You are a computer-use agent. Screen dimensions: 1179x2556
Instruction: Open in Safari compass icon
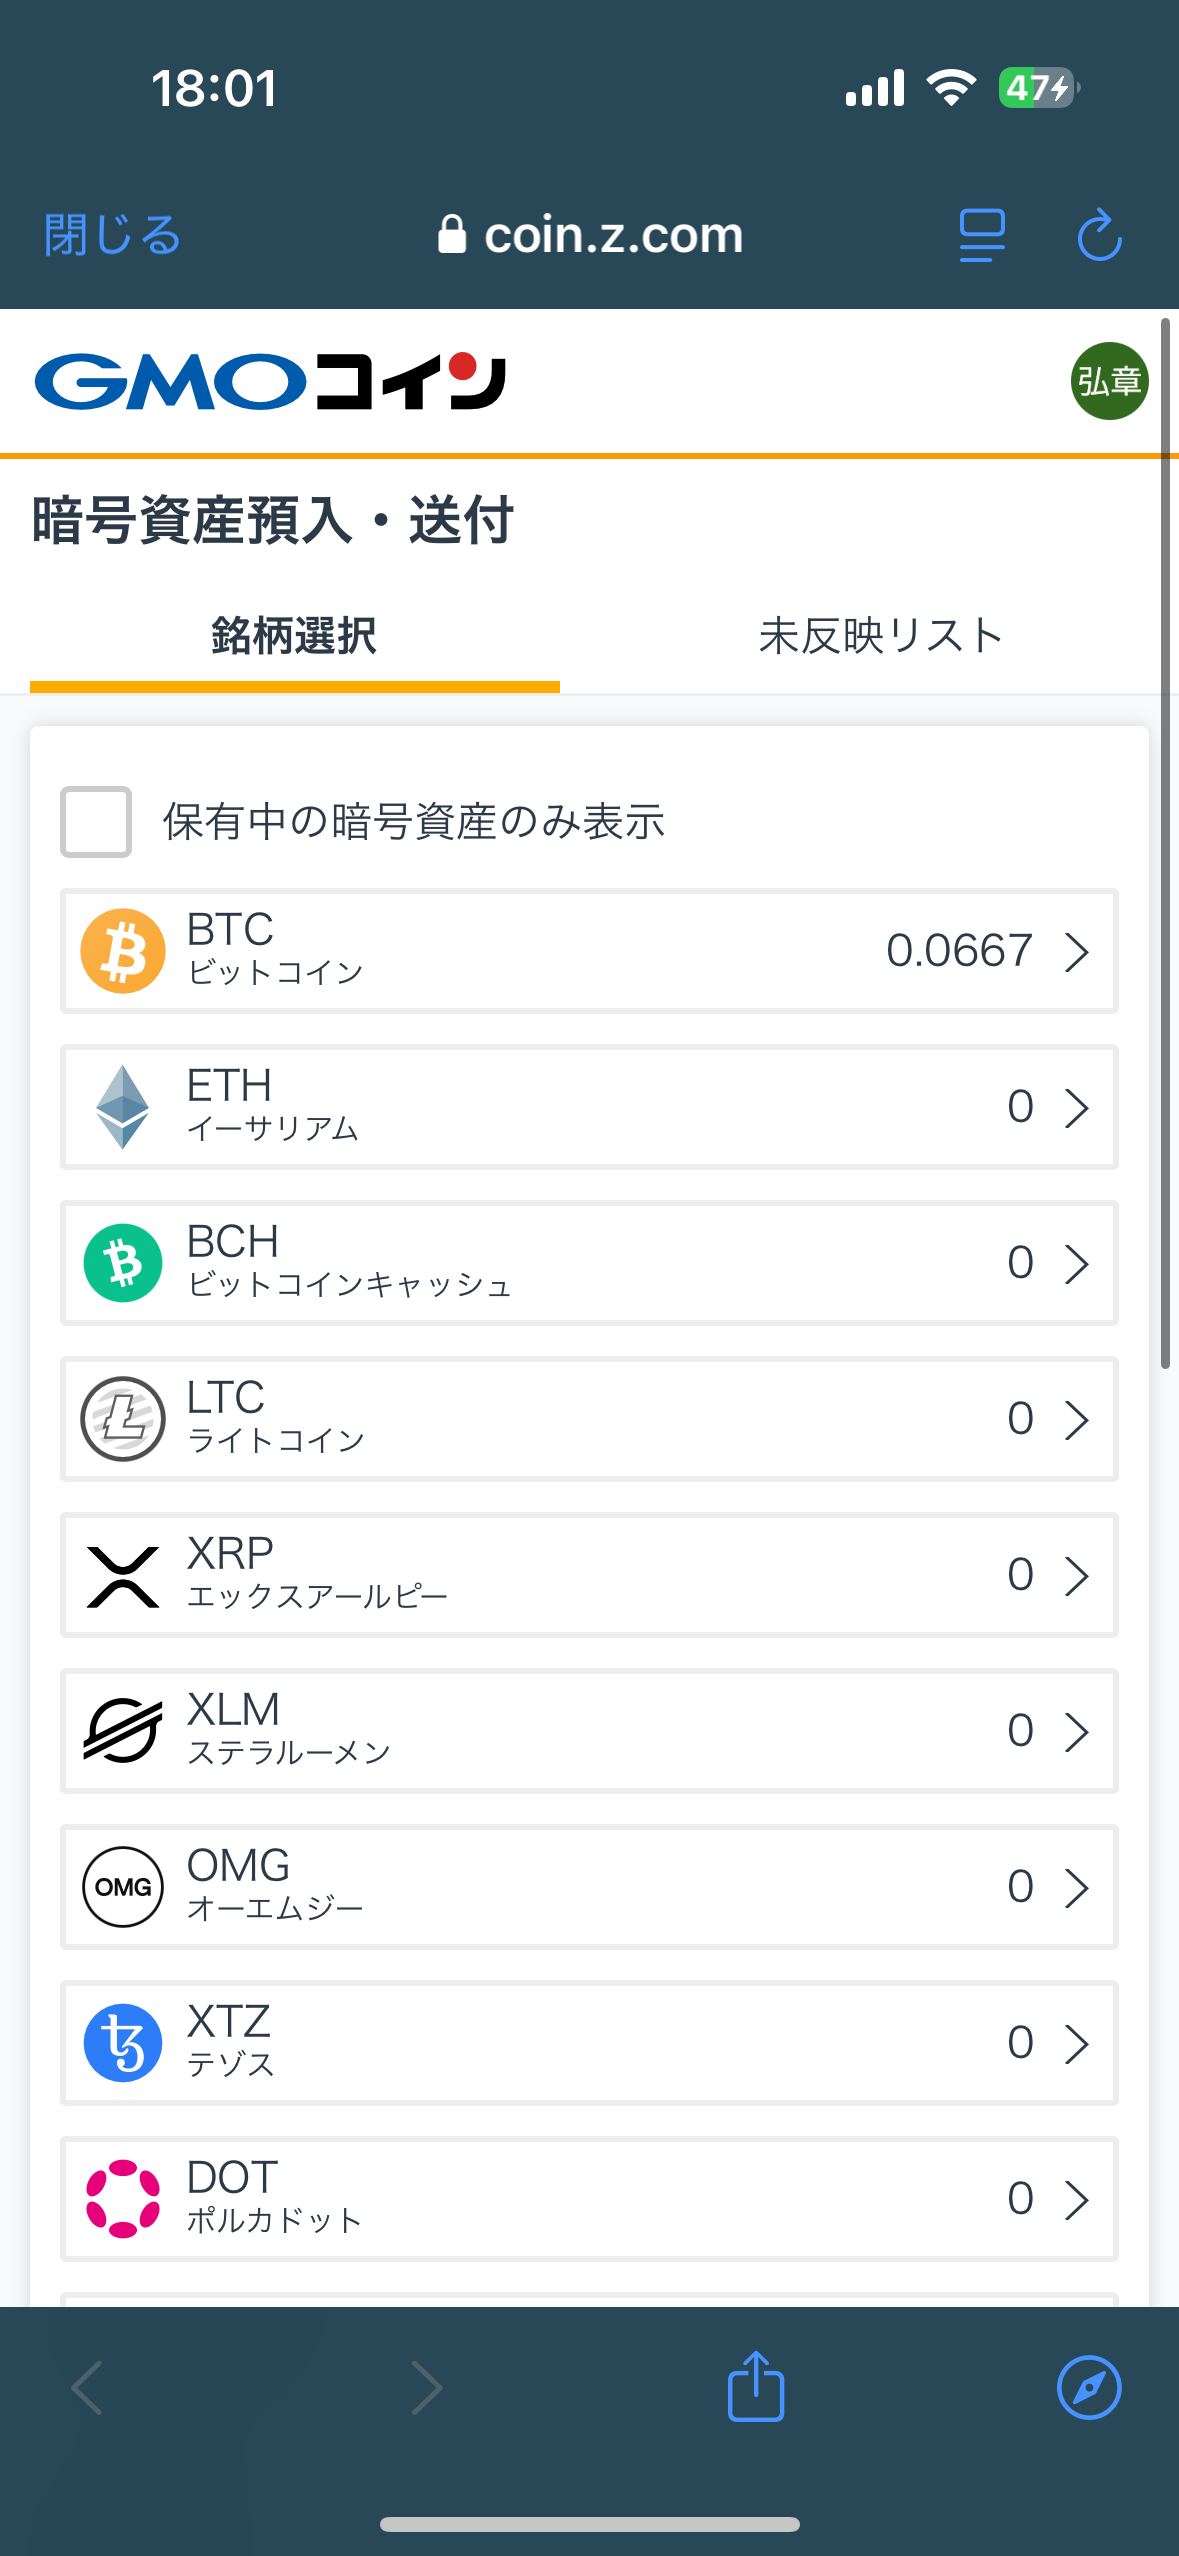(x=1089, y=2387)
